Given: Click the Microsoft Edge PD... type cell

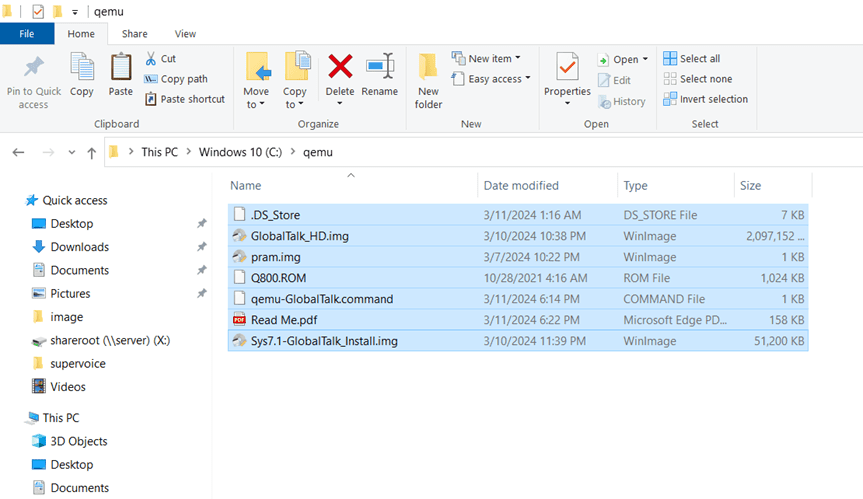Looking at the screenshot, I should click(x=675, y=320).
